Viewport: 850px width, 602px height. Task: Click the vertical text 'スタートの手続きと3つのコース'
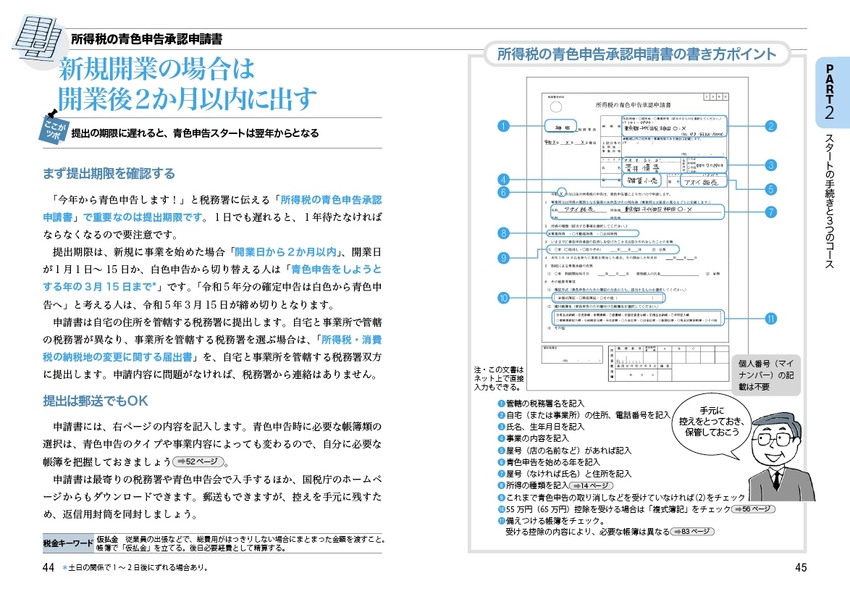pyautogui.click(x=829, y=200)
